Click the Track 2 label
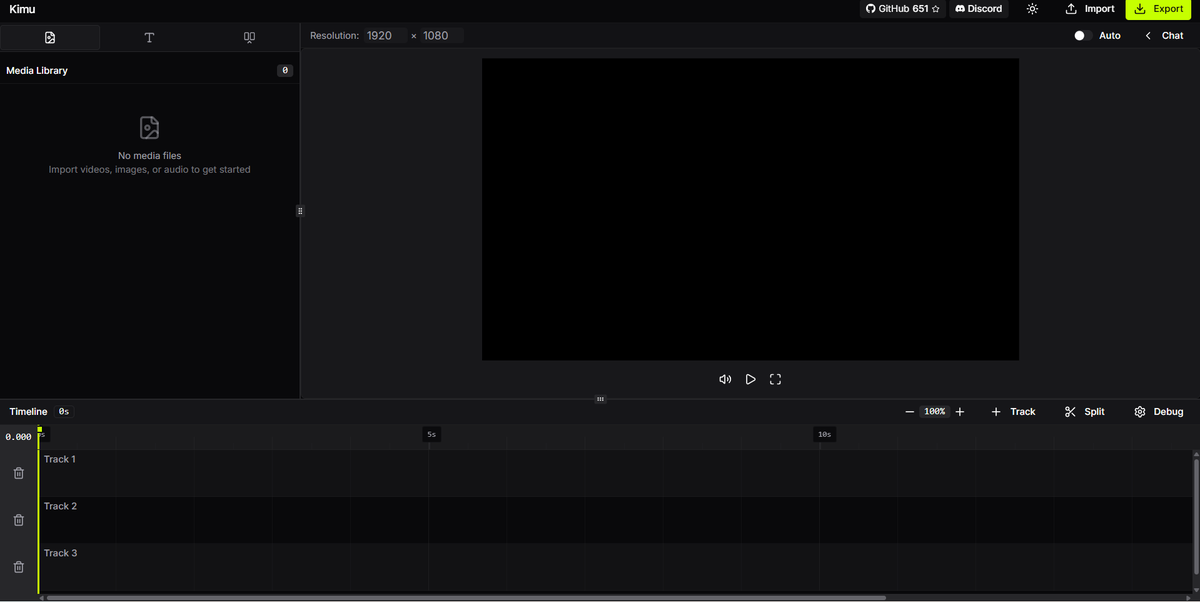1200x602 pixels. [x=60, y=506]
